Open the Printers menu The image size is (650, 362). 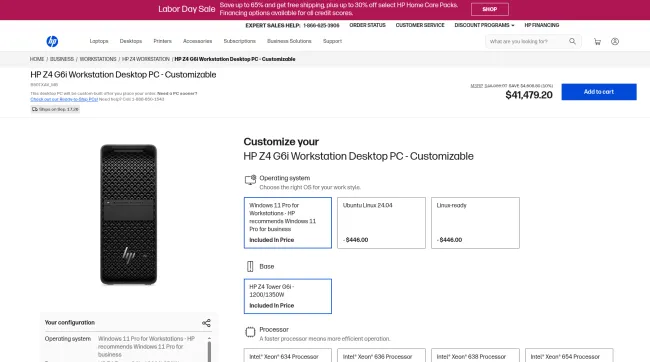(162, 41)
